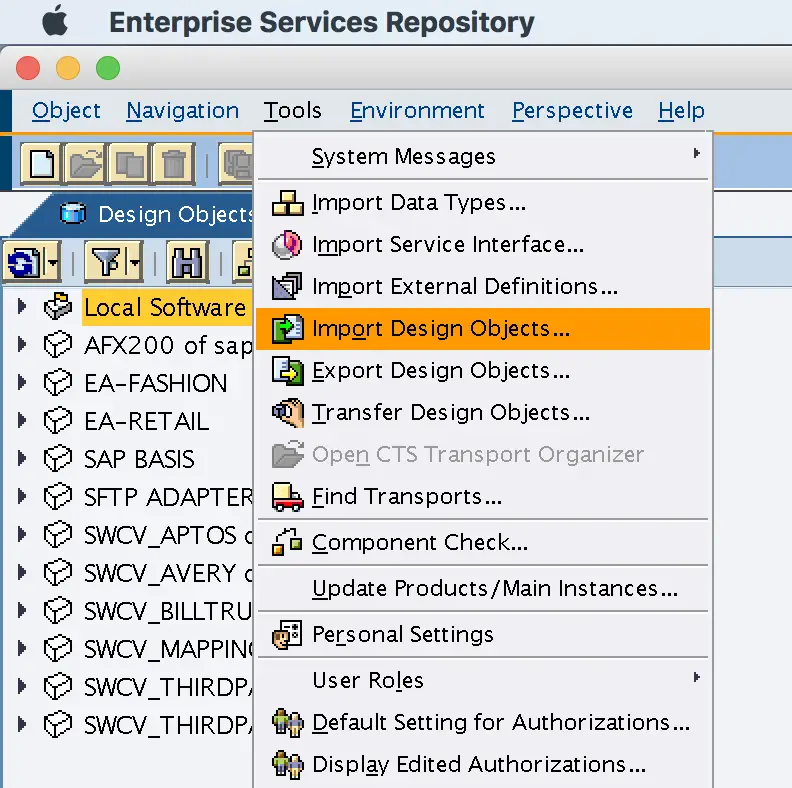
Task: Open the System Messages submenu arrow
Action: point(697,153)
